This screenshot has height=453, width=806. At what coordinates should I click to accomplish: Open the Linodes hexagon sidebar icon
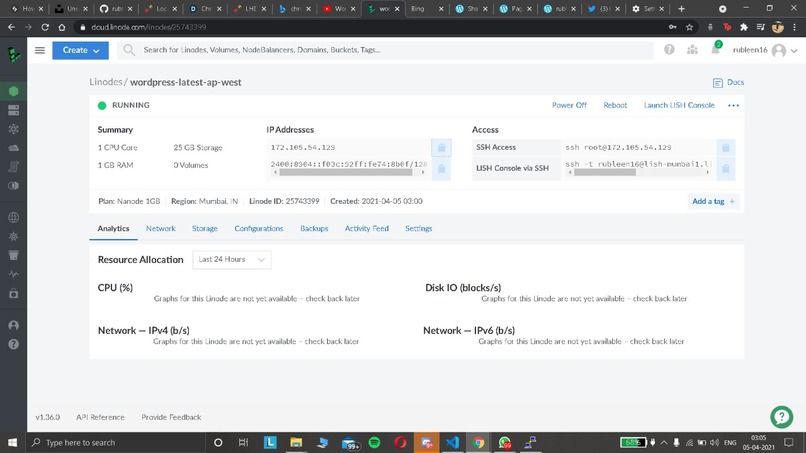coord(13,91)
